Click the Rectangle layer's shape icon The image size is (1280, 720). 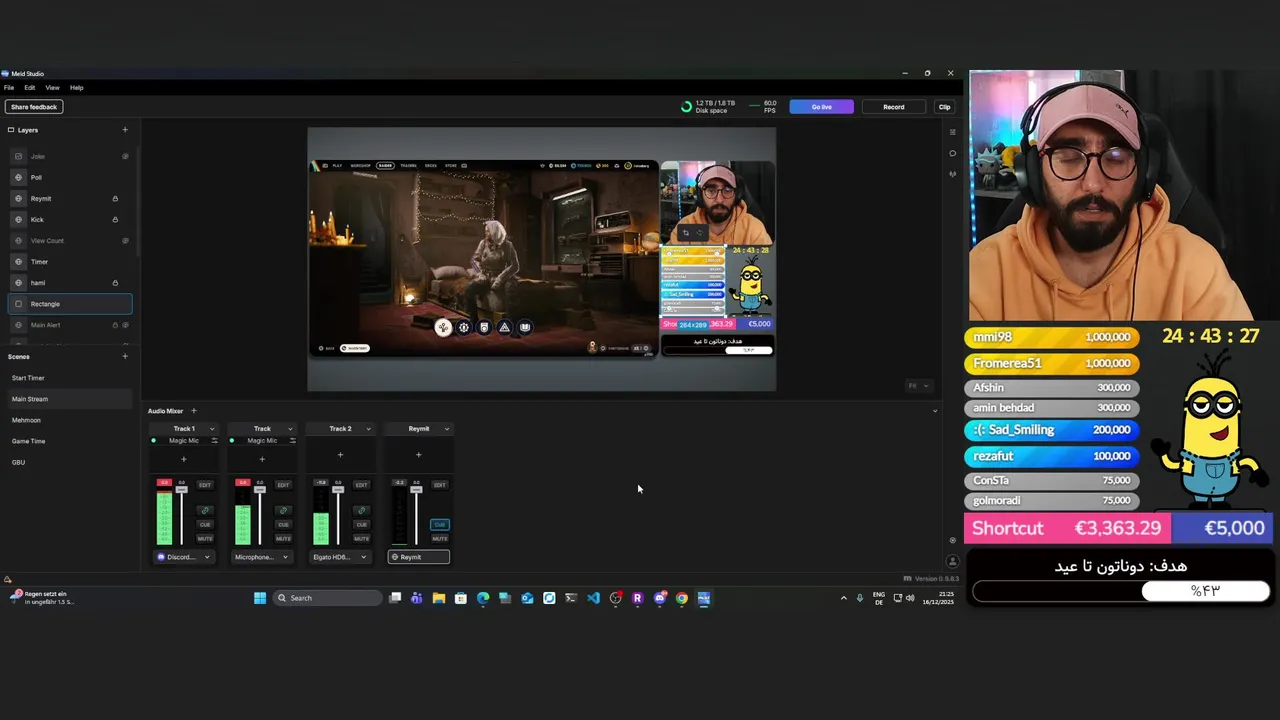[18, 304]
